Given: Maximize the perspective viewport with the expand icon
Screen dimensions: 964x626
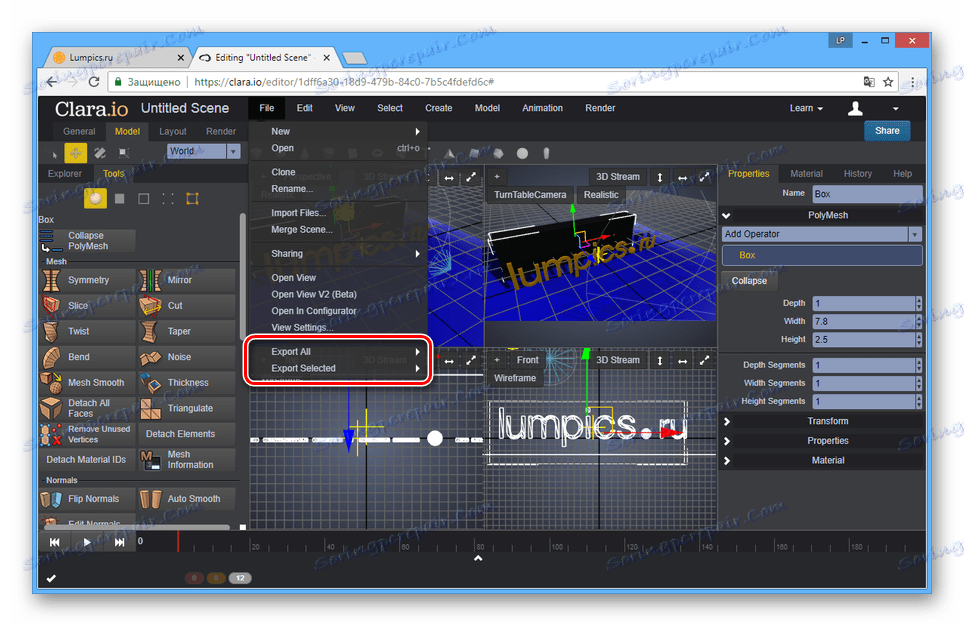Looking at the screenshot, I should [471, 177].
